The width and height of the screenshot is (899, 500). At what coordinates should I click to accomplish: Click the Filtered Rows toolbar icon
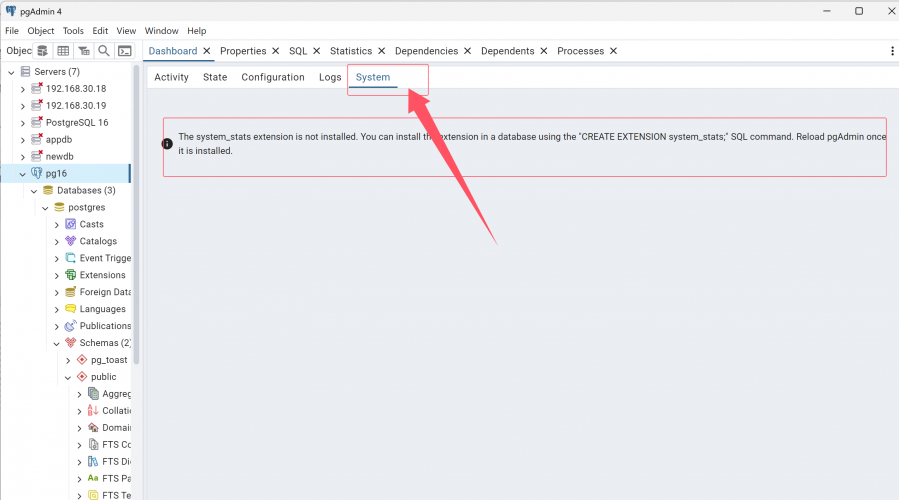tap(84, 51)
